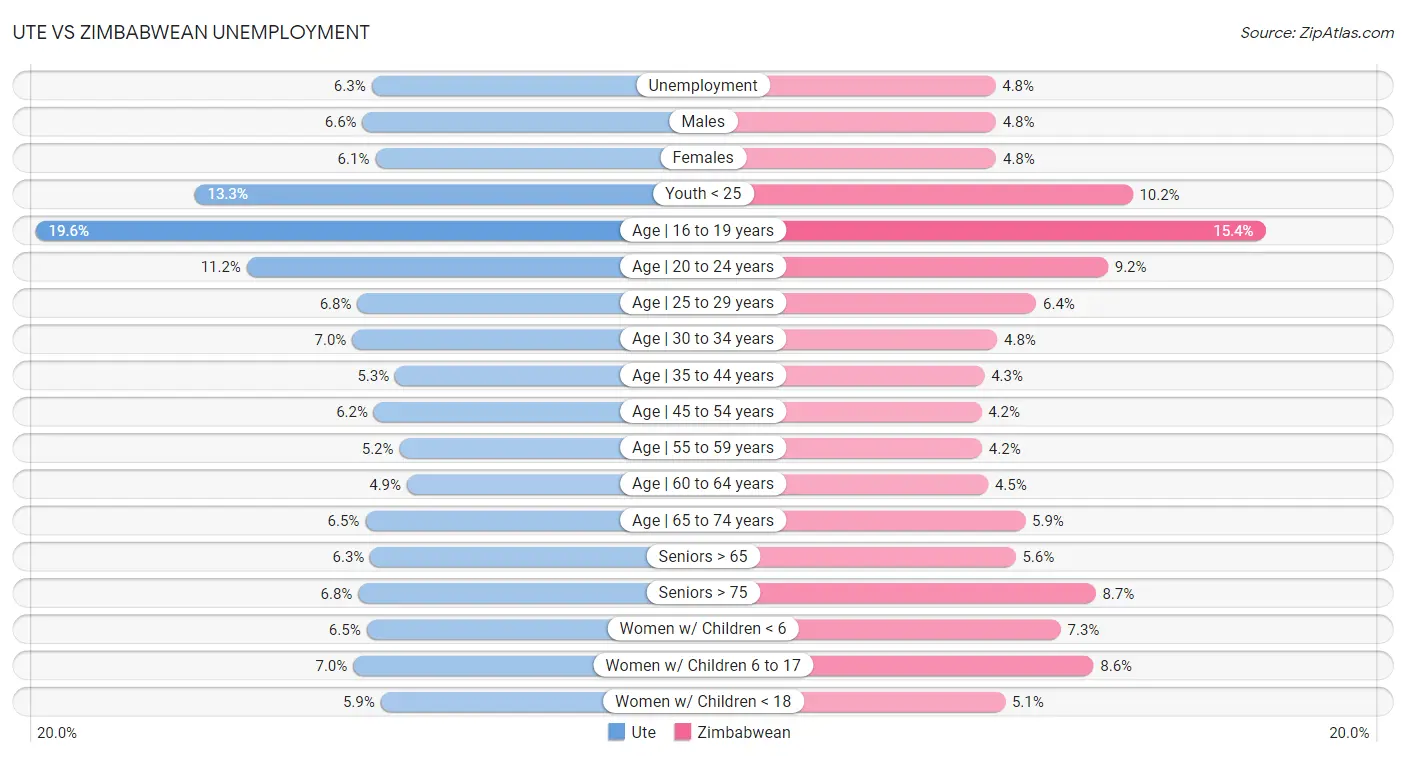
Task: Click the Males category label
Action: tap(703, 122)
